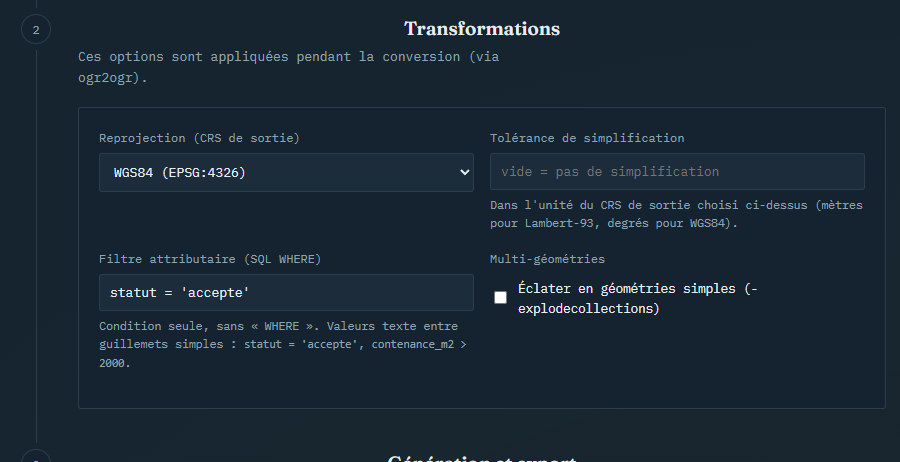The width and height of the screenshot is (900, 462).
Task: Select the 'Tolérance de simplification' label
Action: [x=587, y=138]
